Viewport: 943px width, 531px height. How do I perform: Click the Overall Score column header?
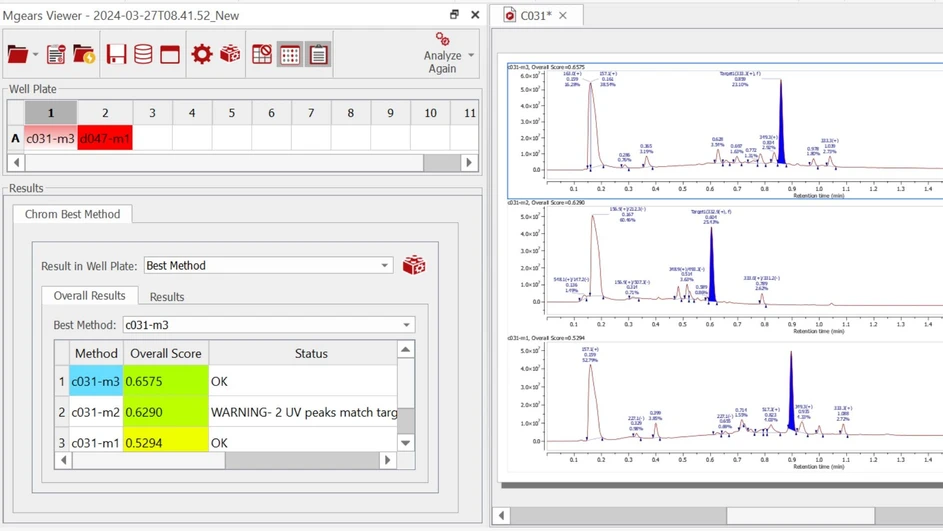point(166,353)
